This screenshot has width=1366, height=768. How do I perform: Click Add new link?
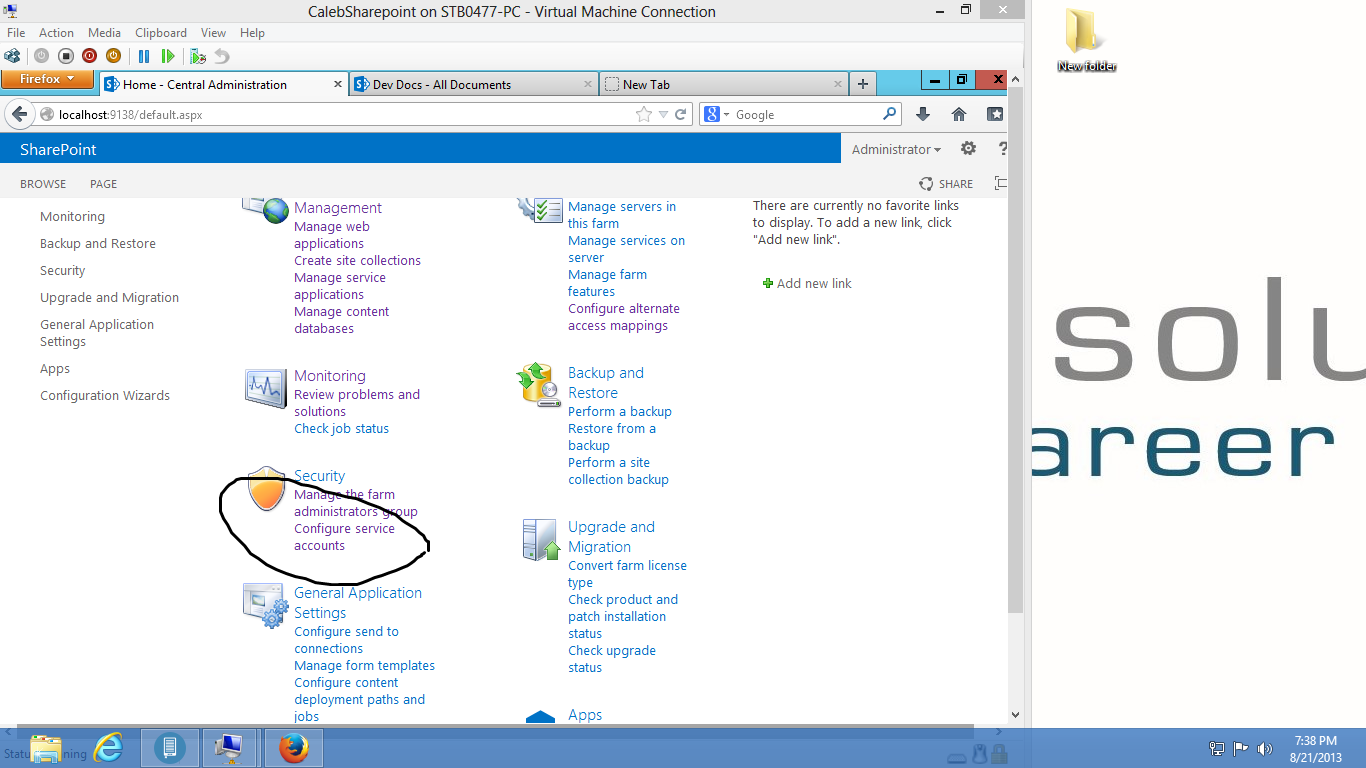coord(814,283)
